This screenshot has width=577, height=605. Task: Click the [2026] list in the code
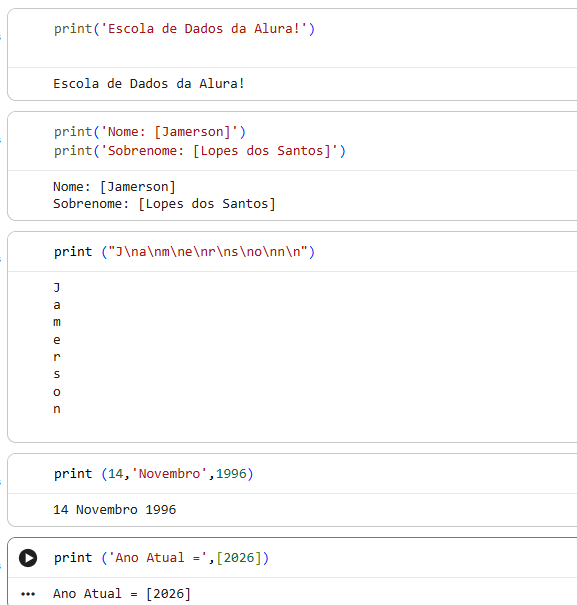(x=239, y=558)
